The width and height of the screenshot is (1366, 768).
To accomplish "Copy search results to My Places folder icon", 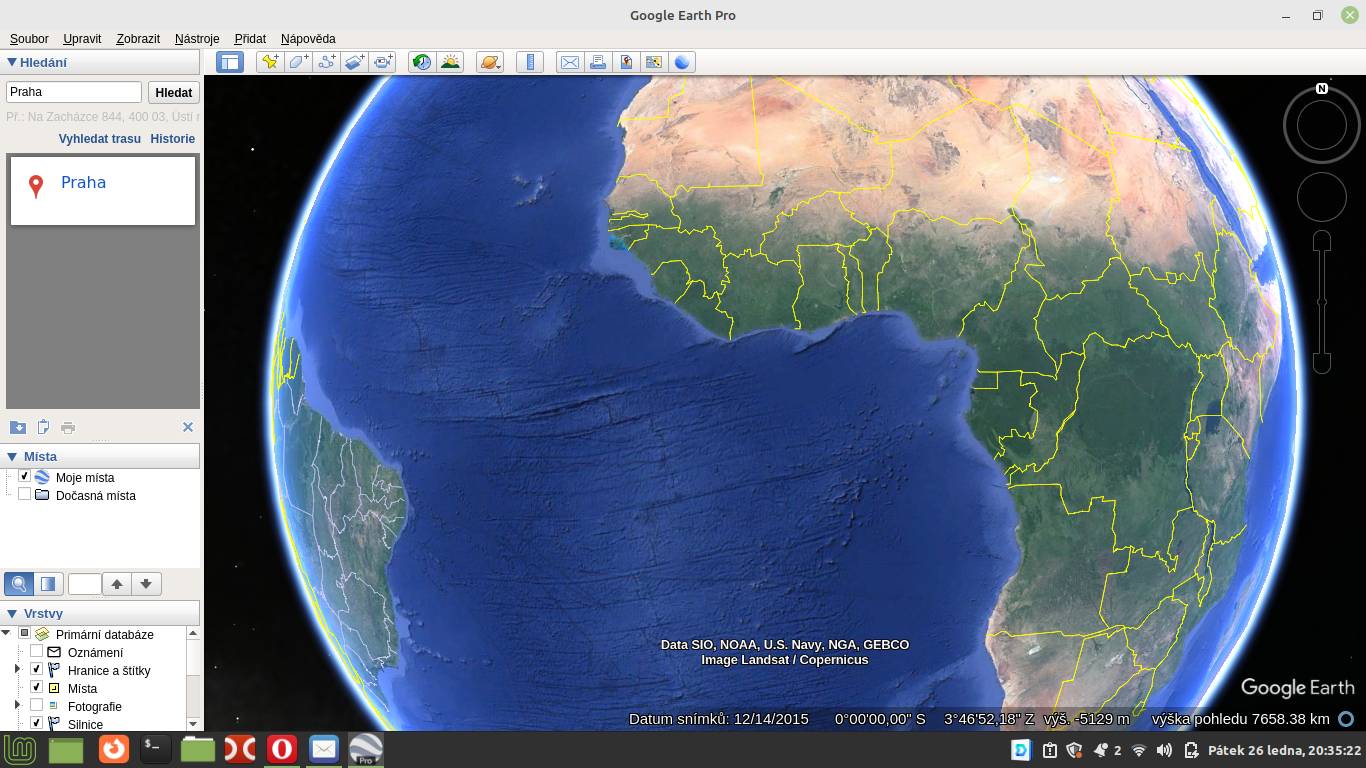I will [18, 427].
